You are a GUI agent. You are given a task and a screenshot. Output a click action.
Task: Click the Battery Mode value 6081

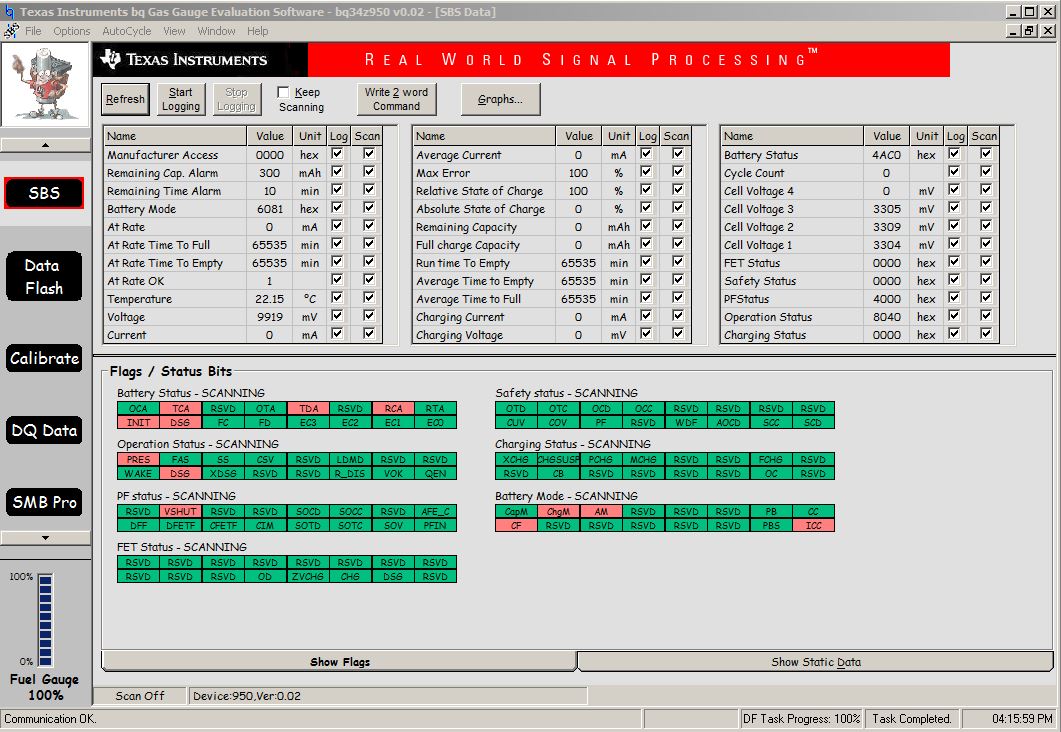tap(269, 209)
